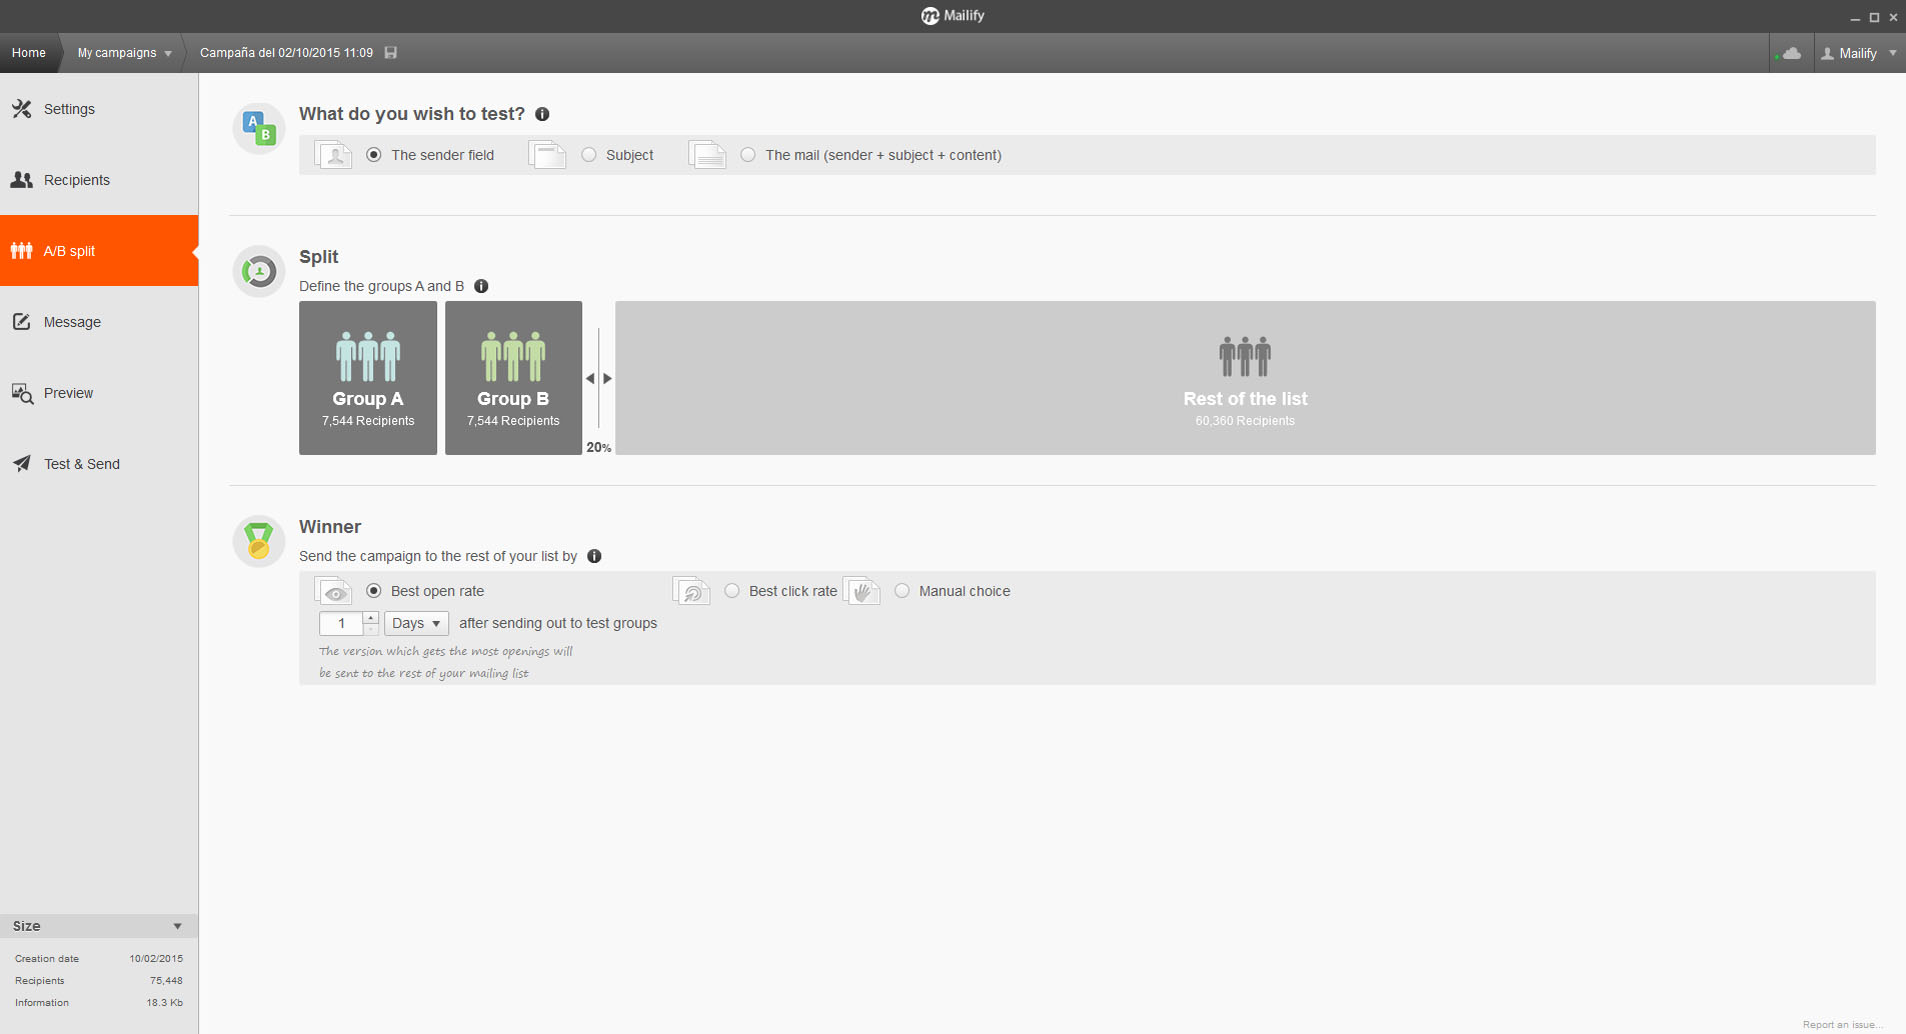Viewport: 1906px width, 1034px height.
Task: Open the Days unit dropdown
Action: (x=416, y=623)
